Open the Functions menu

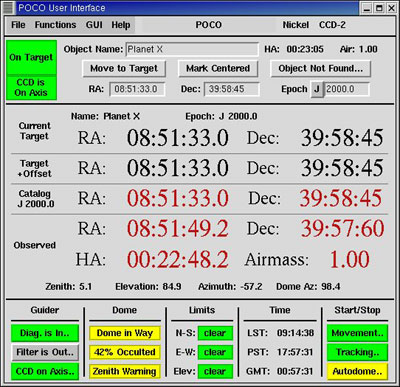tap(55, 25)
